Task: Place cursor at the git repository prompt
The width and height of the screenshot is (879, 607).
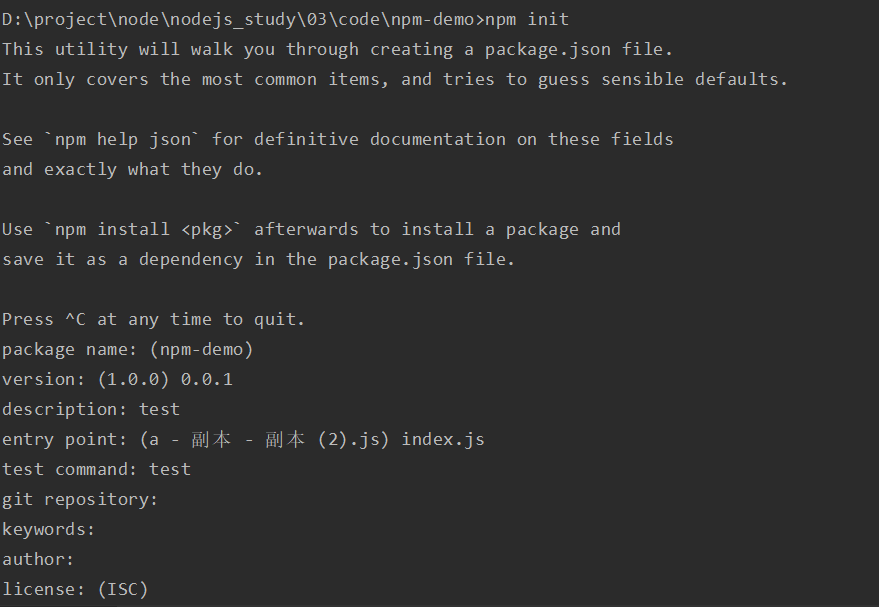Action: click(x=166, y=499)
